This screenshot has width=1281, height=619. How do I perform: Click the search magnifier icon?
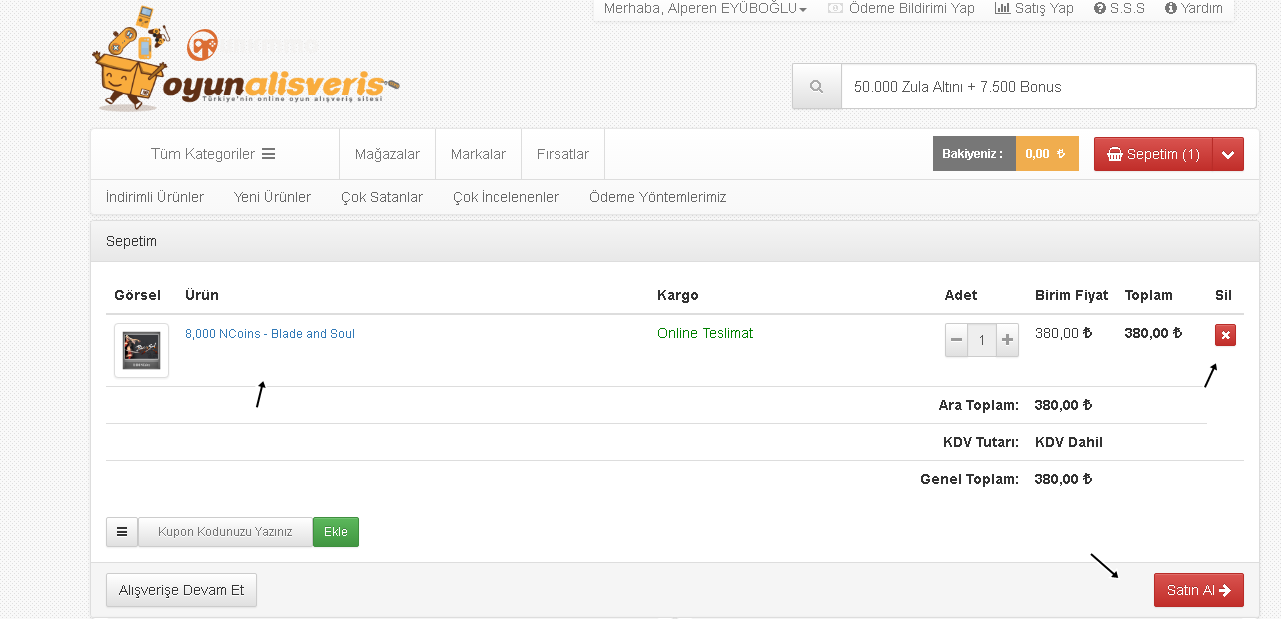pyautogui.click(x=817, y=87)
